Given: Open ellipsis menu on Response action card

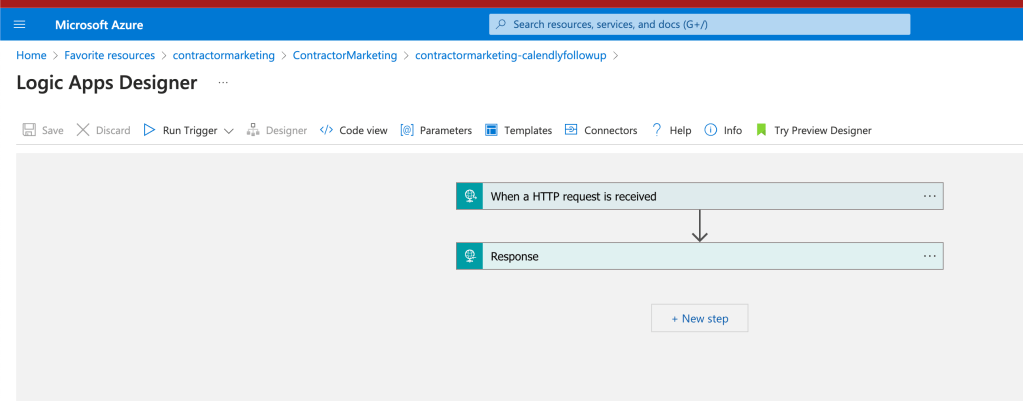Looking at the screenshot, I should [x=930, y=256].
